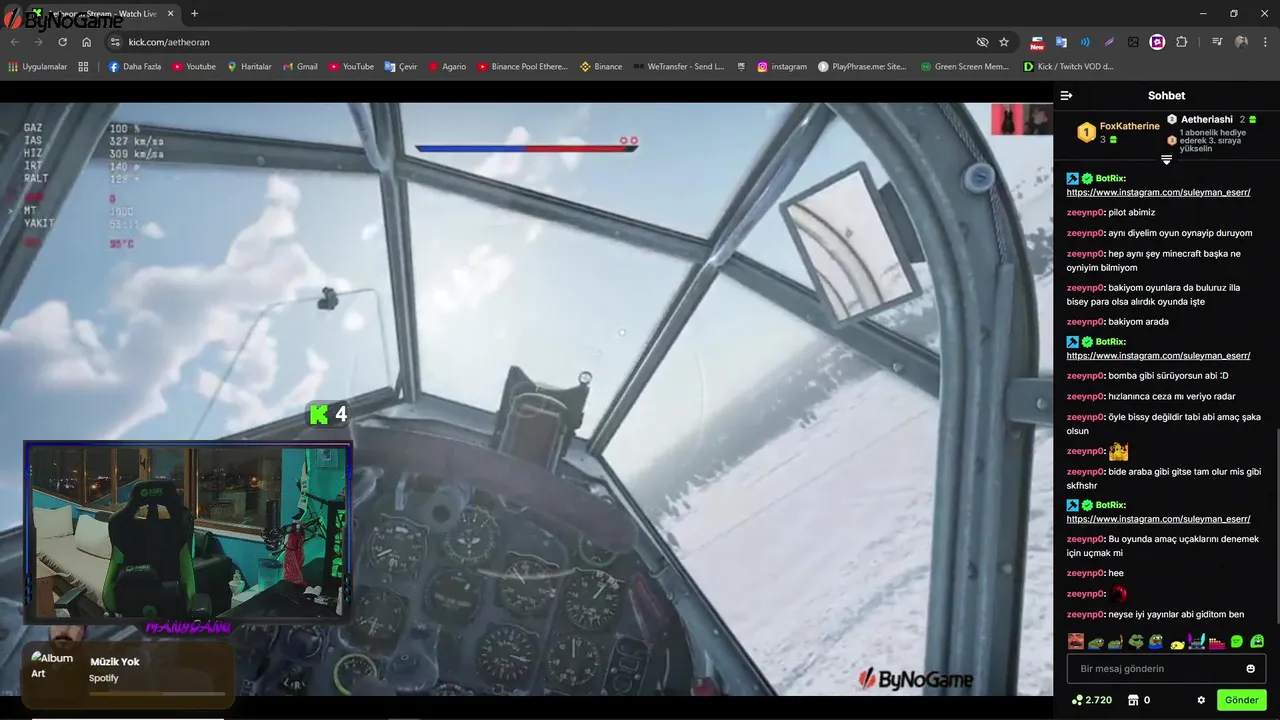Open the Extensions puzzle piece menu
1280x720 pixels.
1181,42
